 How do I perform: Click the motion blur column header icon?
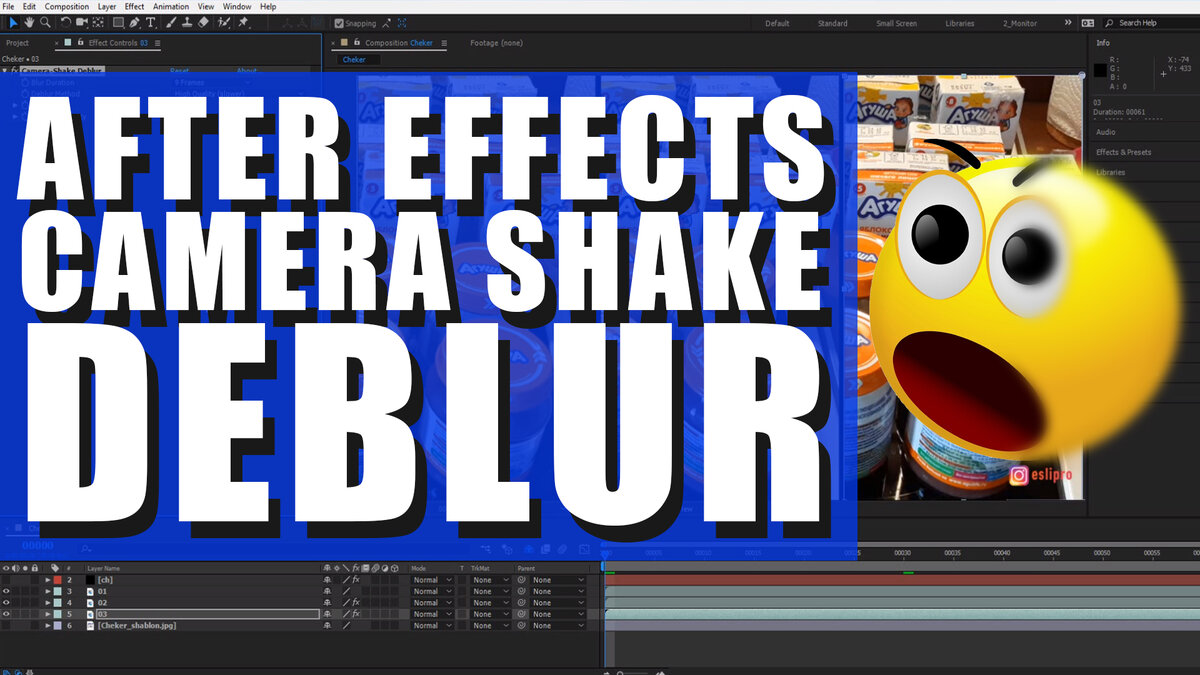pyautogui.click(x=375, y=568)
